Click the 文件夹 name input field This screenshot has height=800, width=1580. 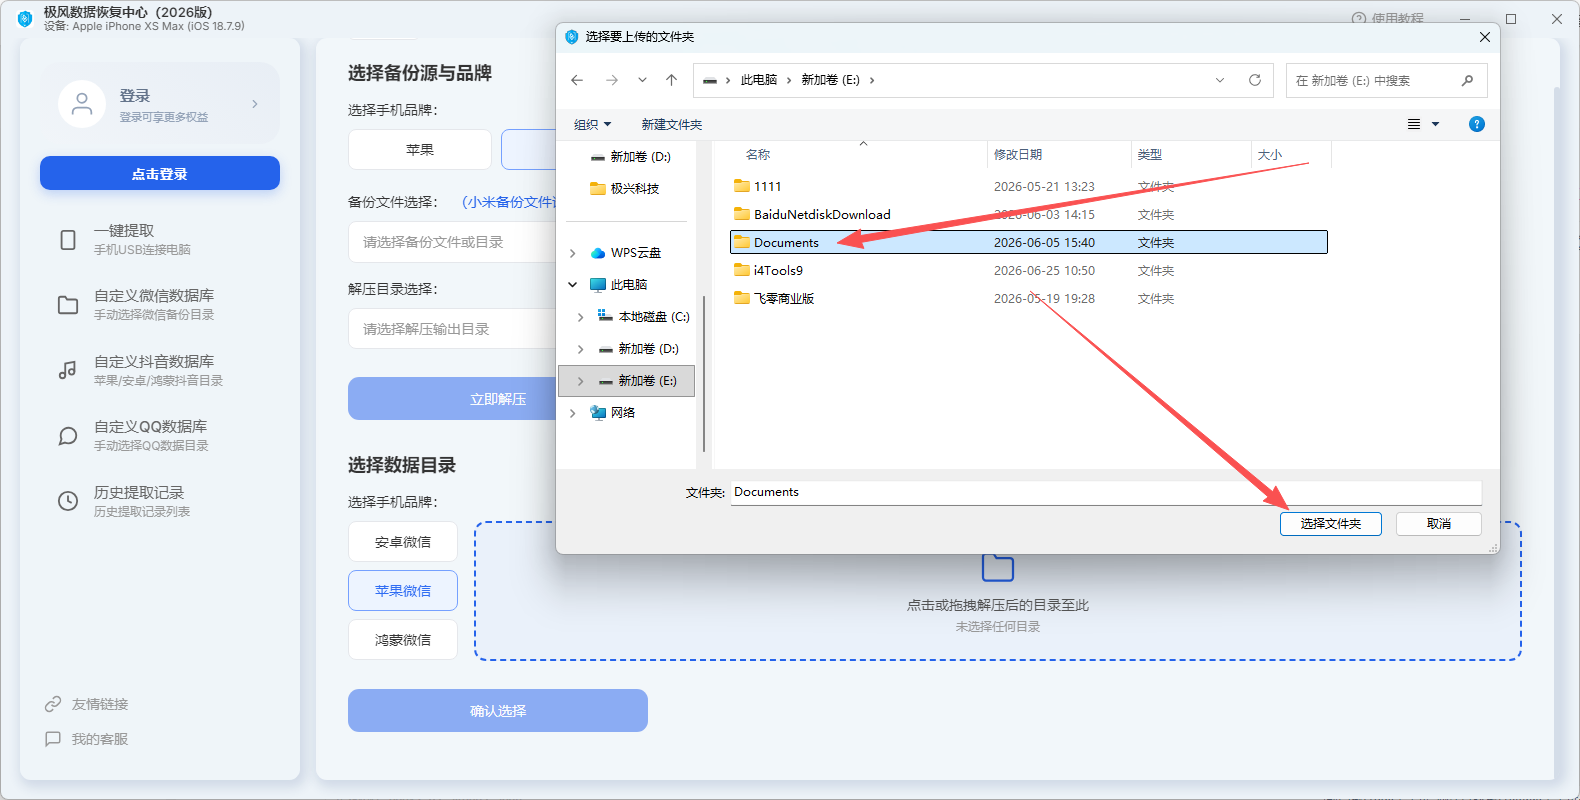point(1106,492)
